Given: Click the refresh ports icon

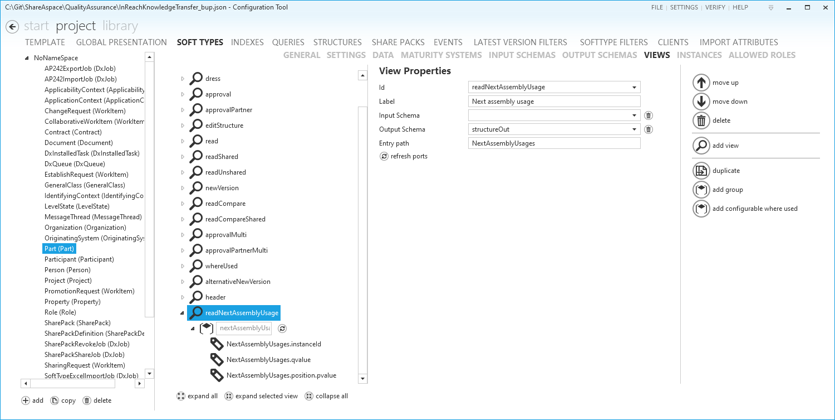Looking at the screenshot, I should (x=384, y=157).
